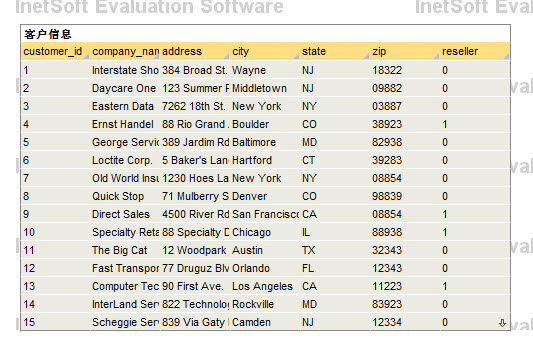Select the city column header

coord(265,51)
